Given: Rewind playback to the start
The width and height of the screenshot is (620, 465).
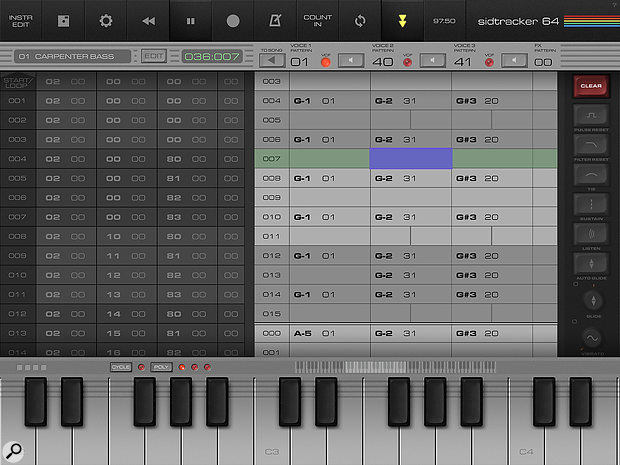Looking at the screenshot, I should [x=148, y=21].
